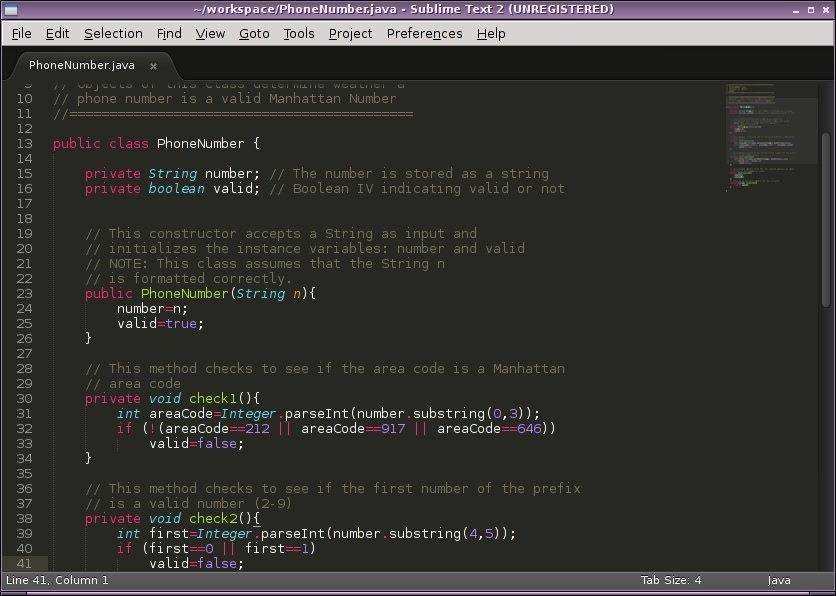Open the Project menu

pos(350,33)
